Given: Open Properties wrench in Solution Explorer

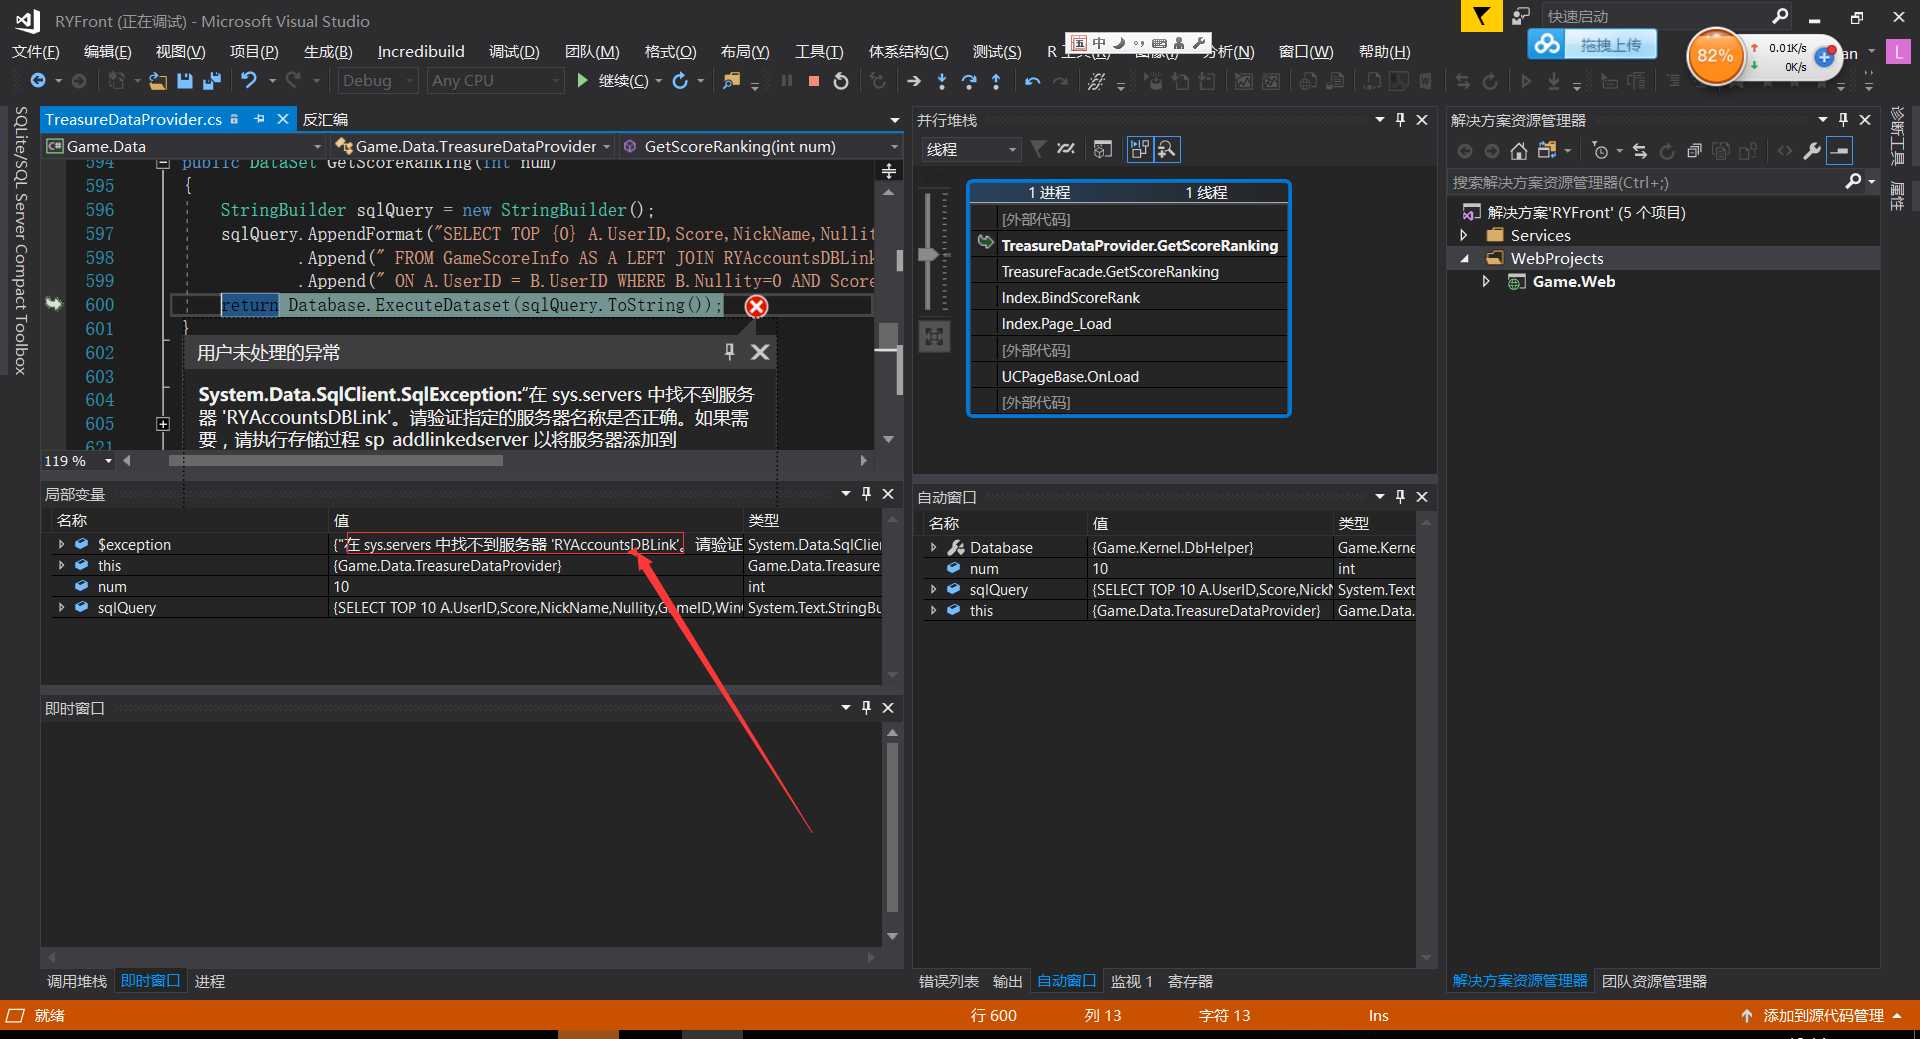Looking at the screenshot, I should click(x=1812, y=151).
